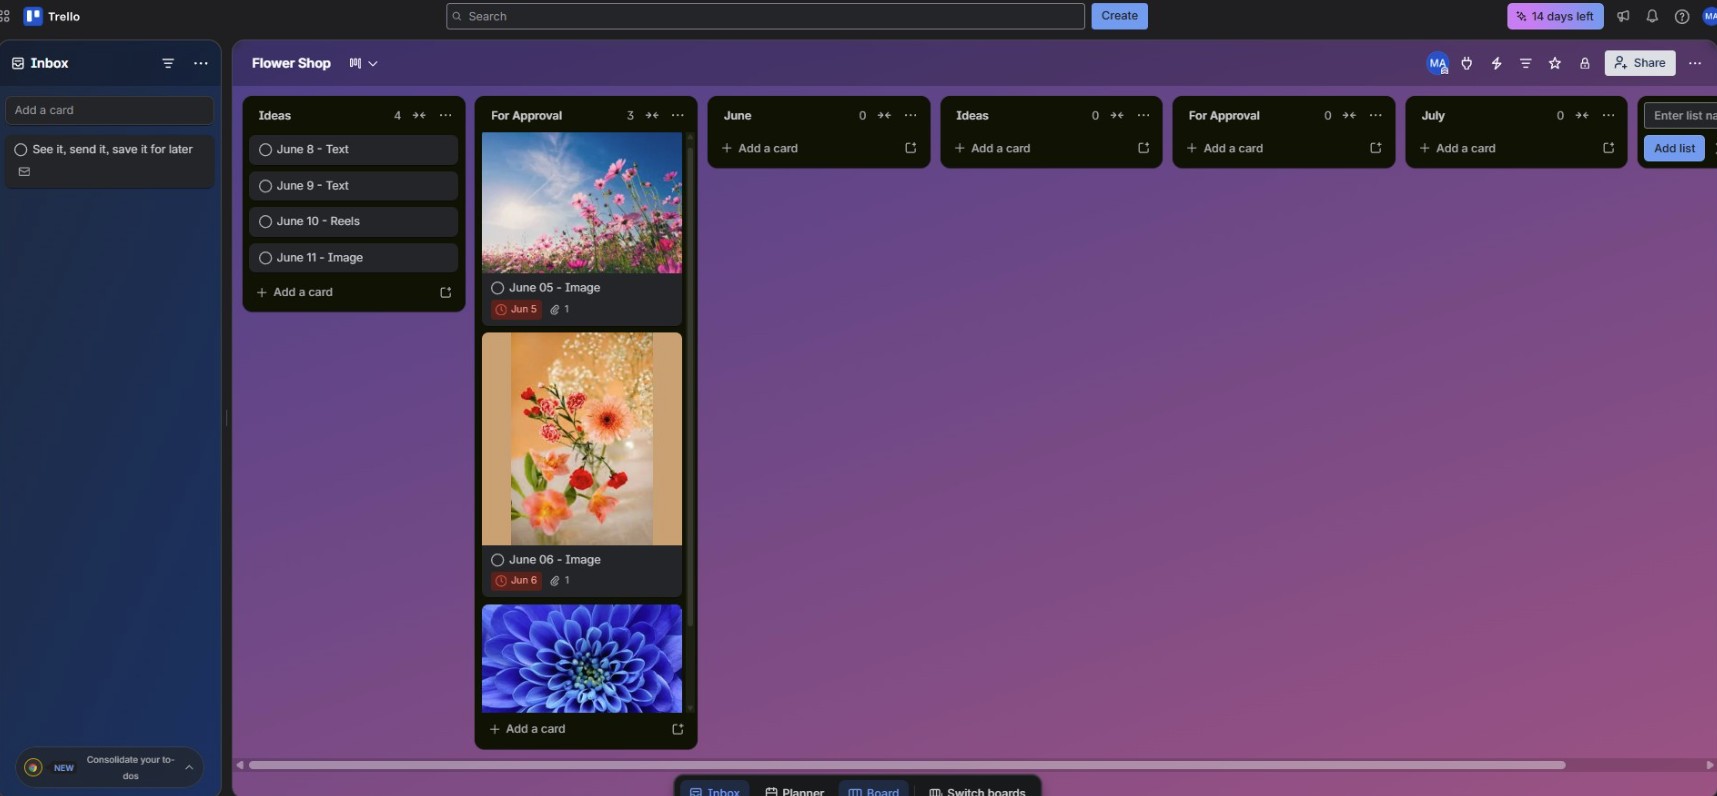Open the board filter icon
The image size is (1717, 796).
(x=1525, y=63)
